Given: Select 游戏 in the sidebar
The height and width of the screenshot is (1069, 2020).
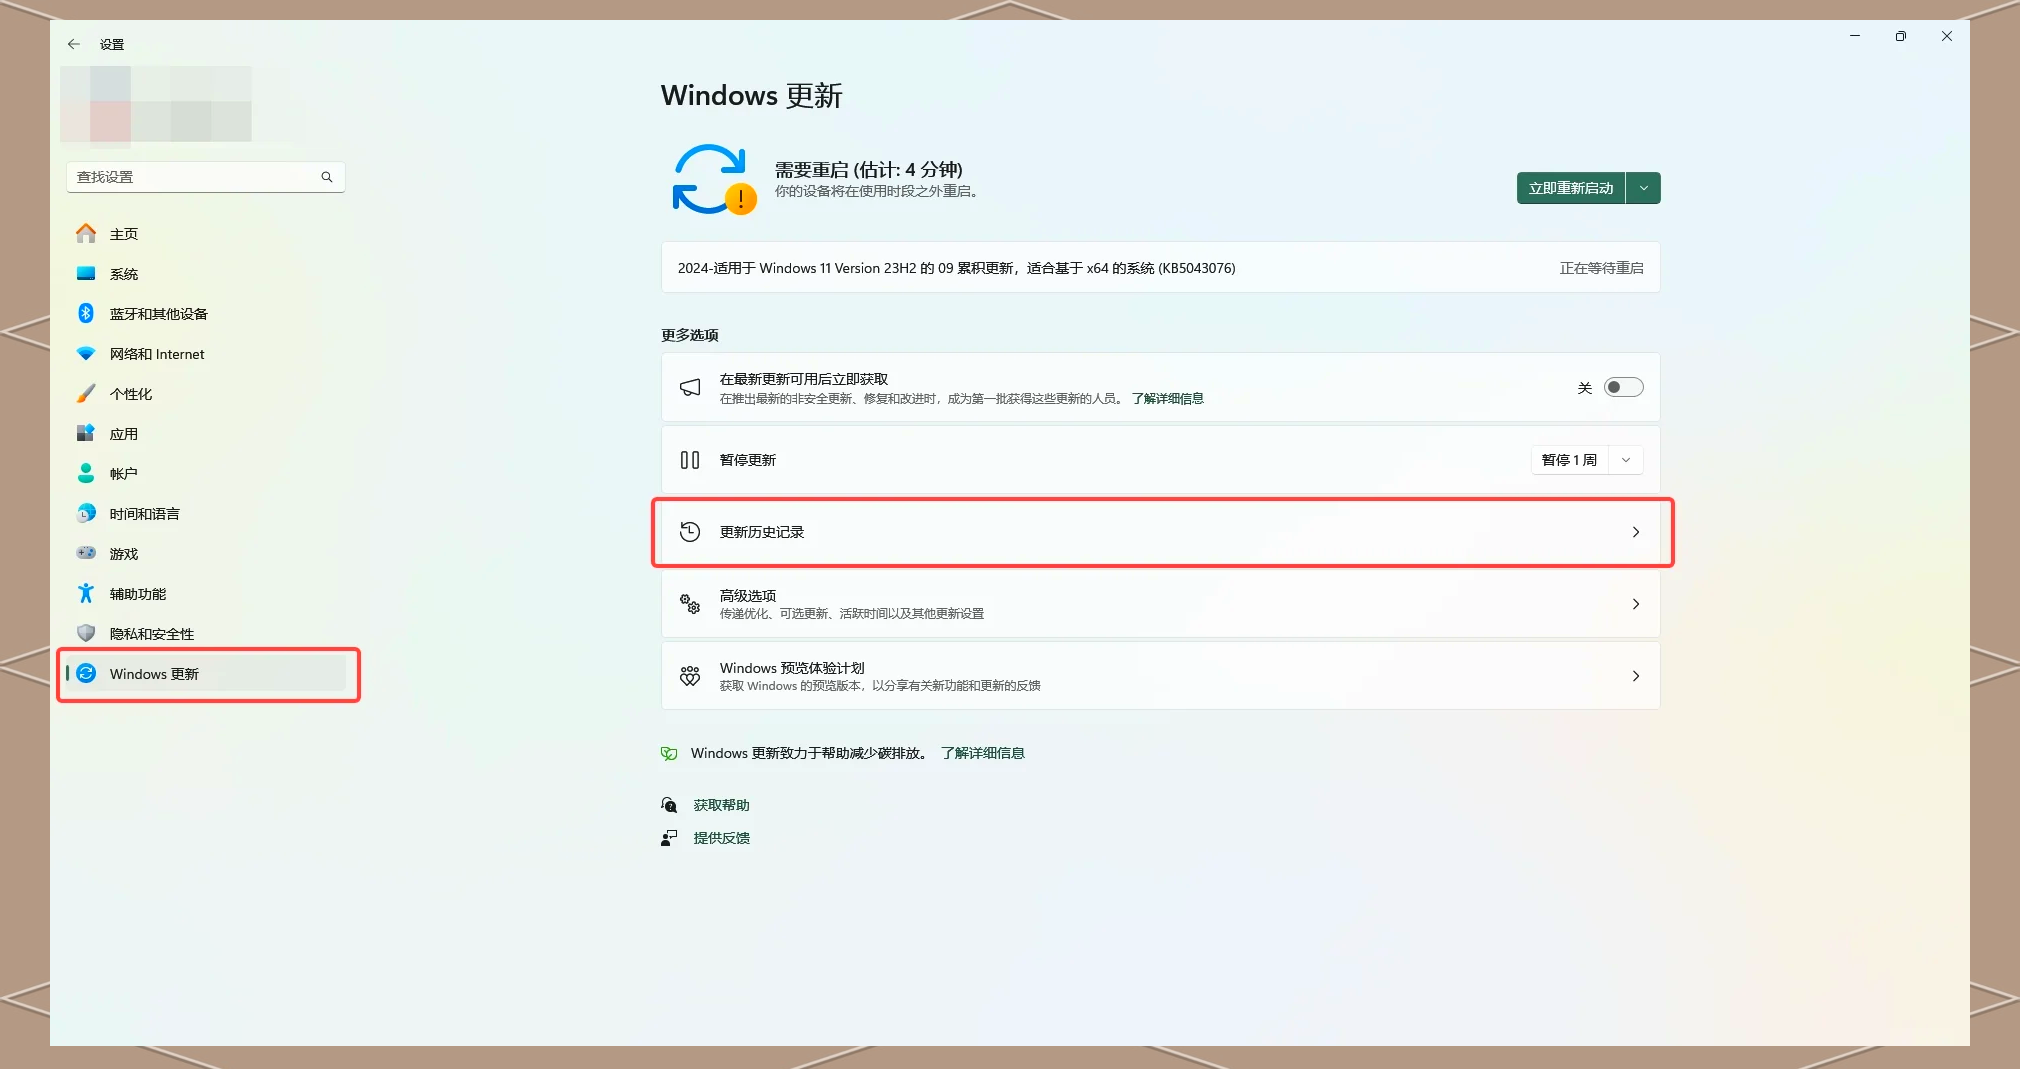Looking at the screenshot, I should [206, 553].
